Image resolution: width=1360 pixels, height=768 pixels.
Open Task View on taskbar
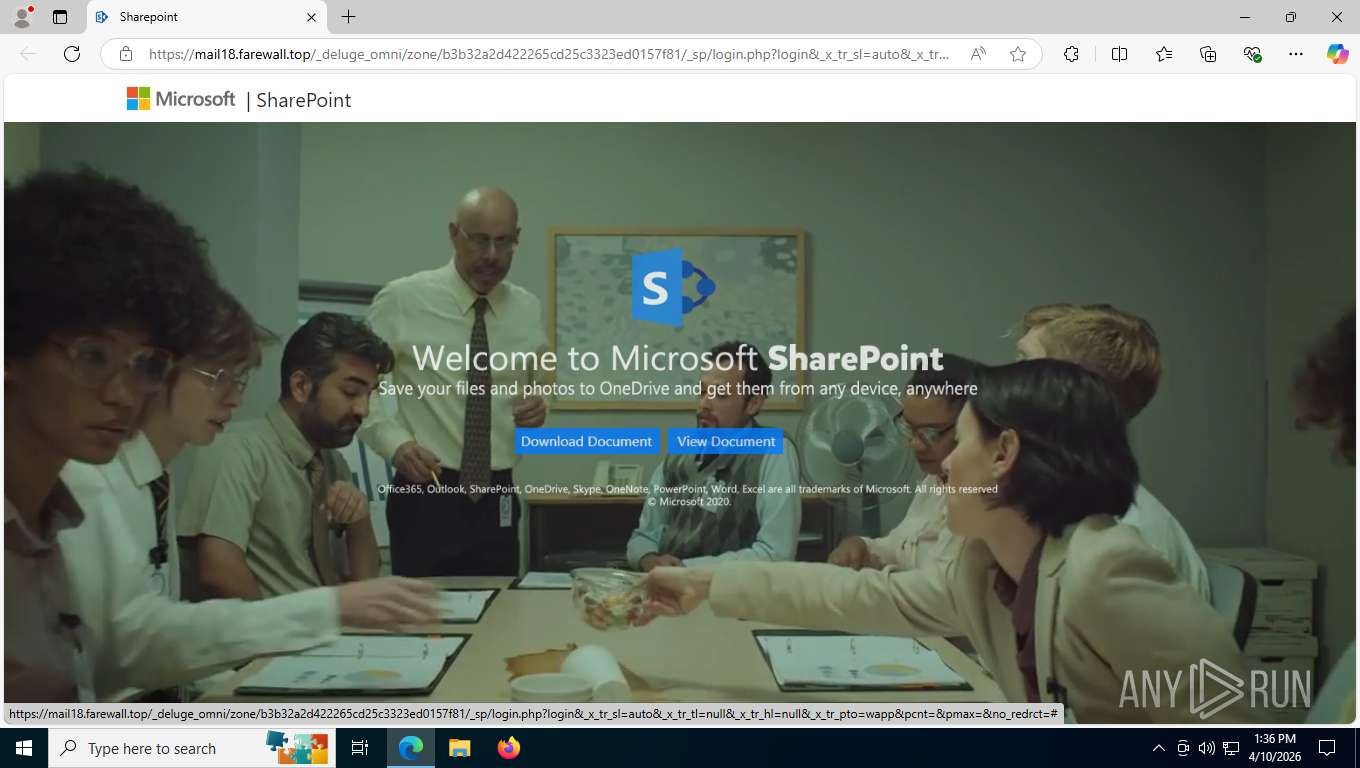[x=360, y=748]
